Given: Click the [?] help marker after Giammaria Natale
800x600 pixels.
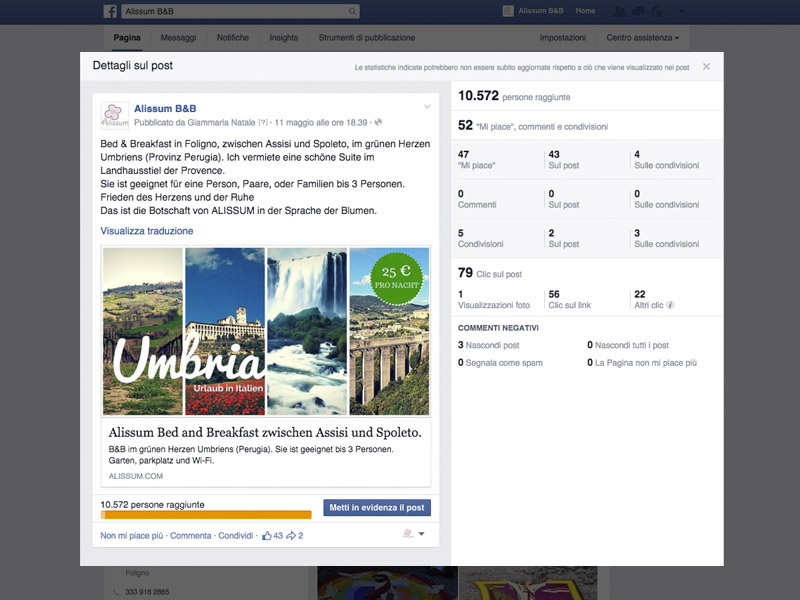Looking at the screenshot, I should tap(263, 122).
